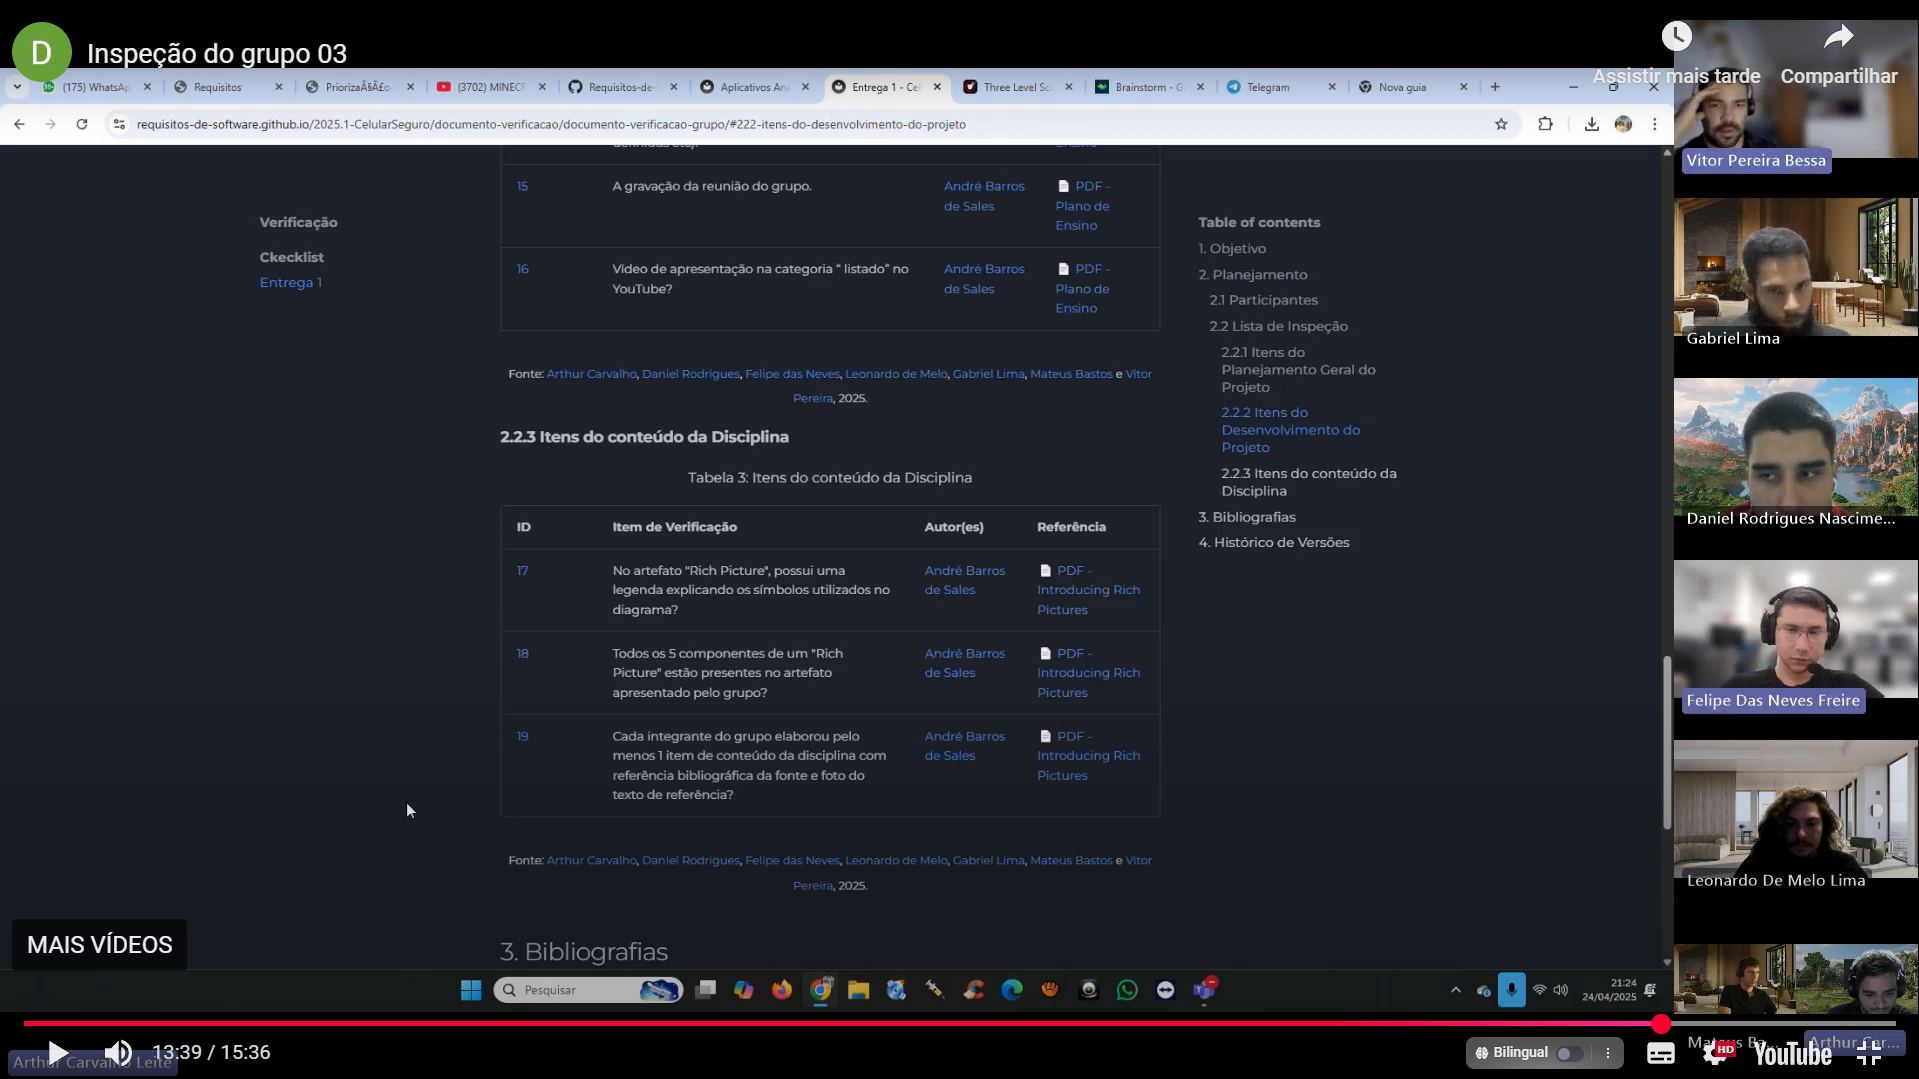The width and height of the screenshot is (1919, 1079).
Task: Go to 2.1 Participantes in contents
Action: coord(1263,300)
